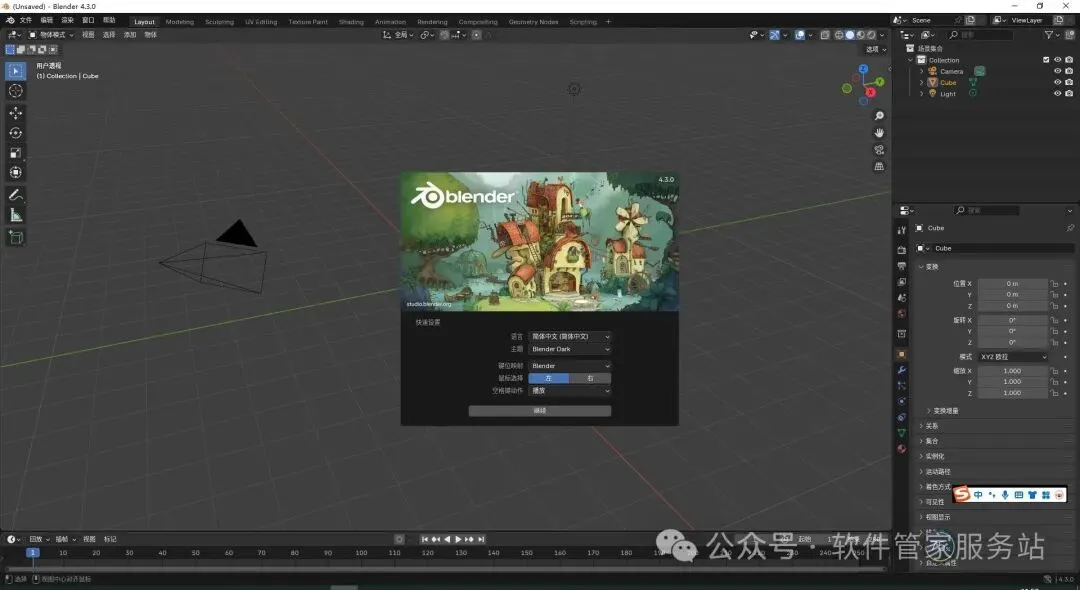Jump to first frame in timeline
This screenshot has height=590, width=1080.
[x=424, y=539]
